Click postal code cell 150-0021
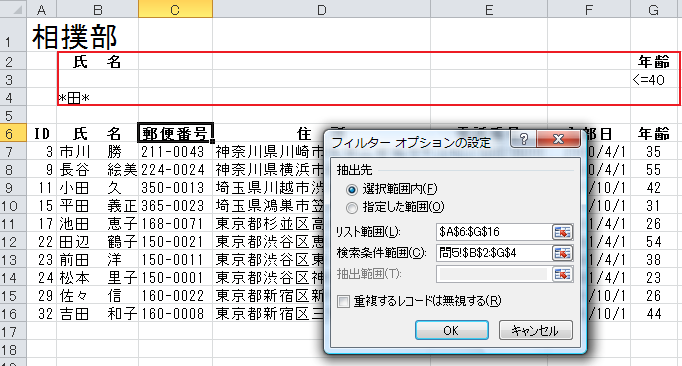This screenshot has height=366, width=682. (175, 242)
